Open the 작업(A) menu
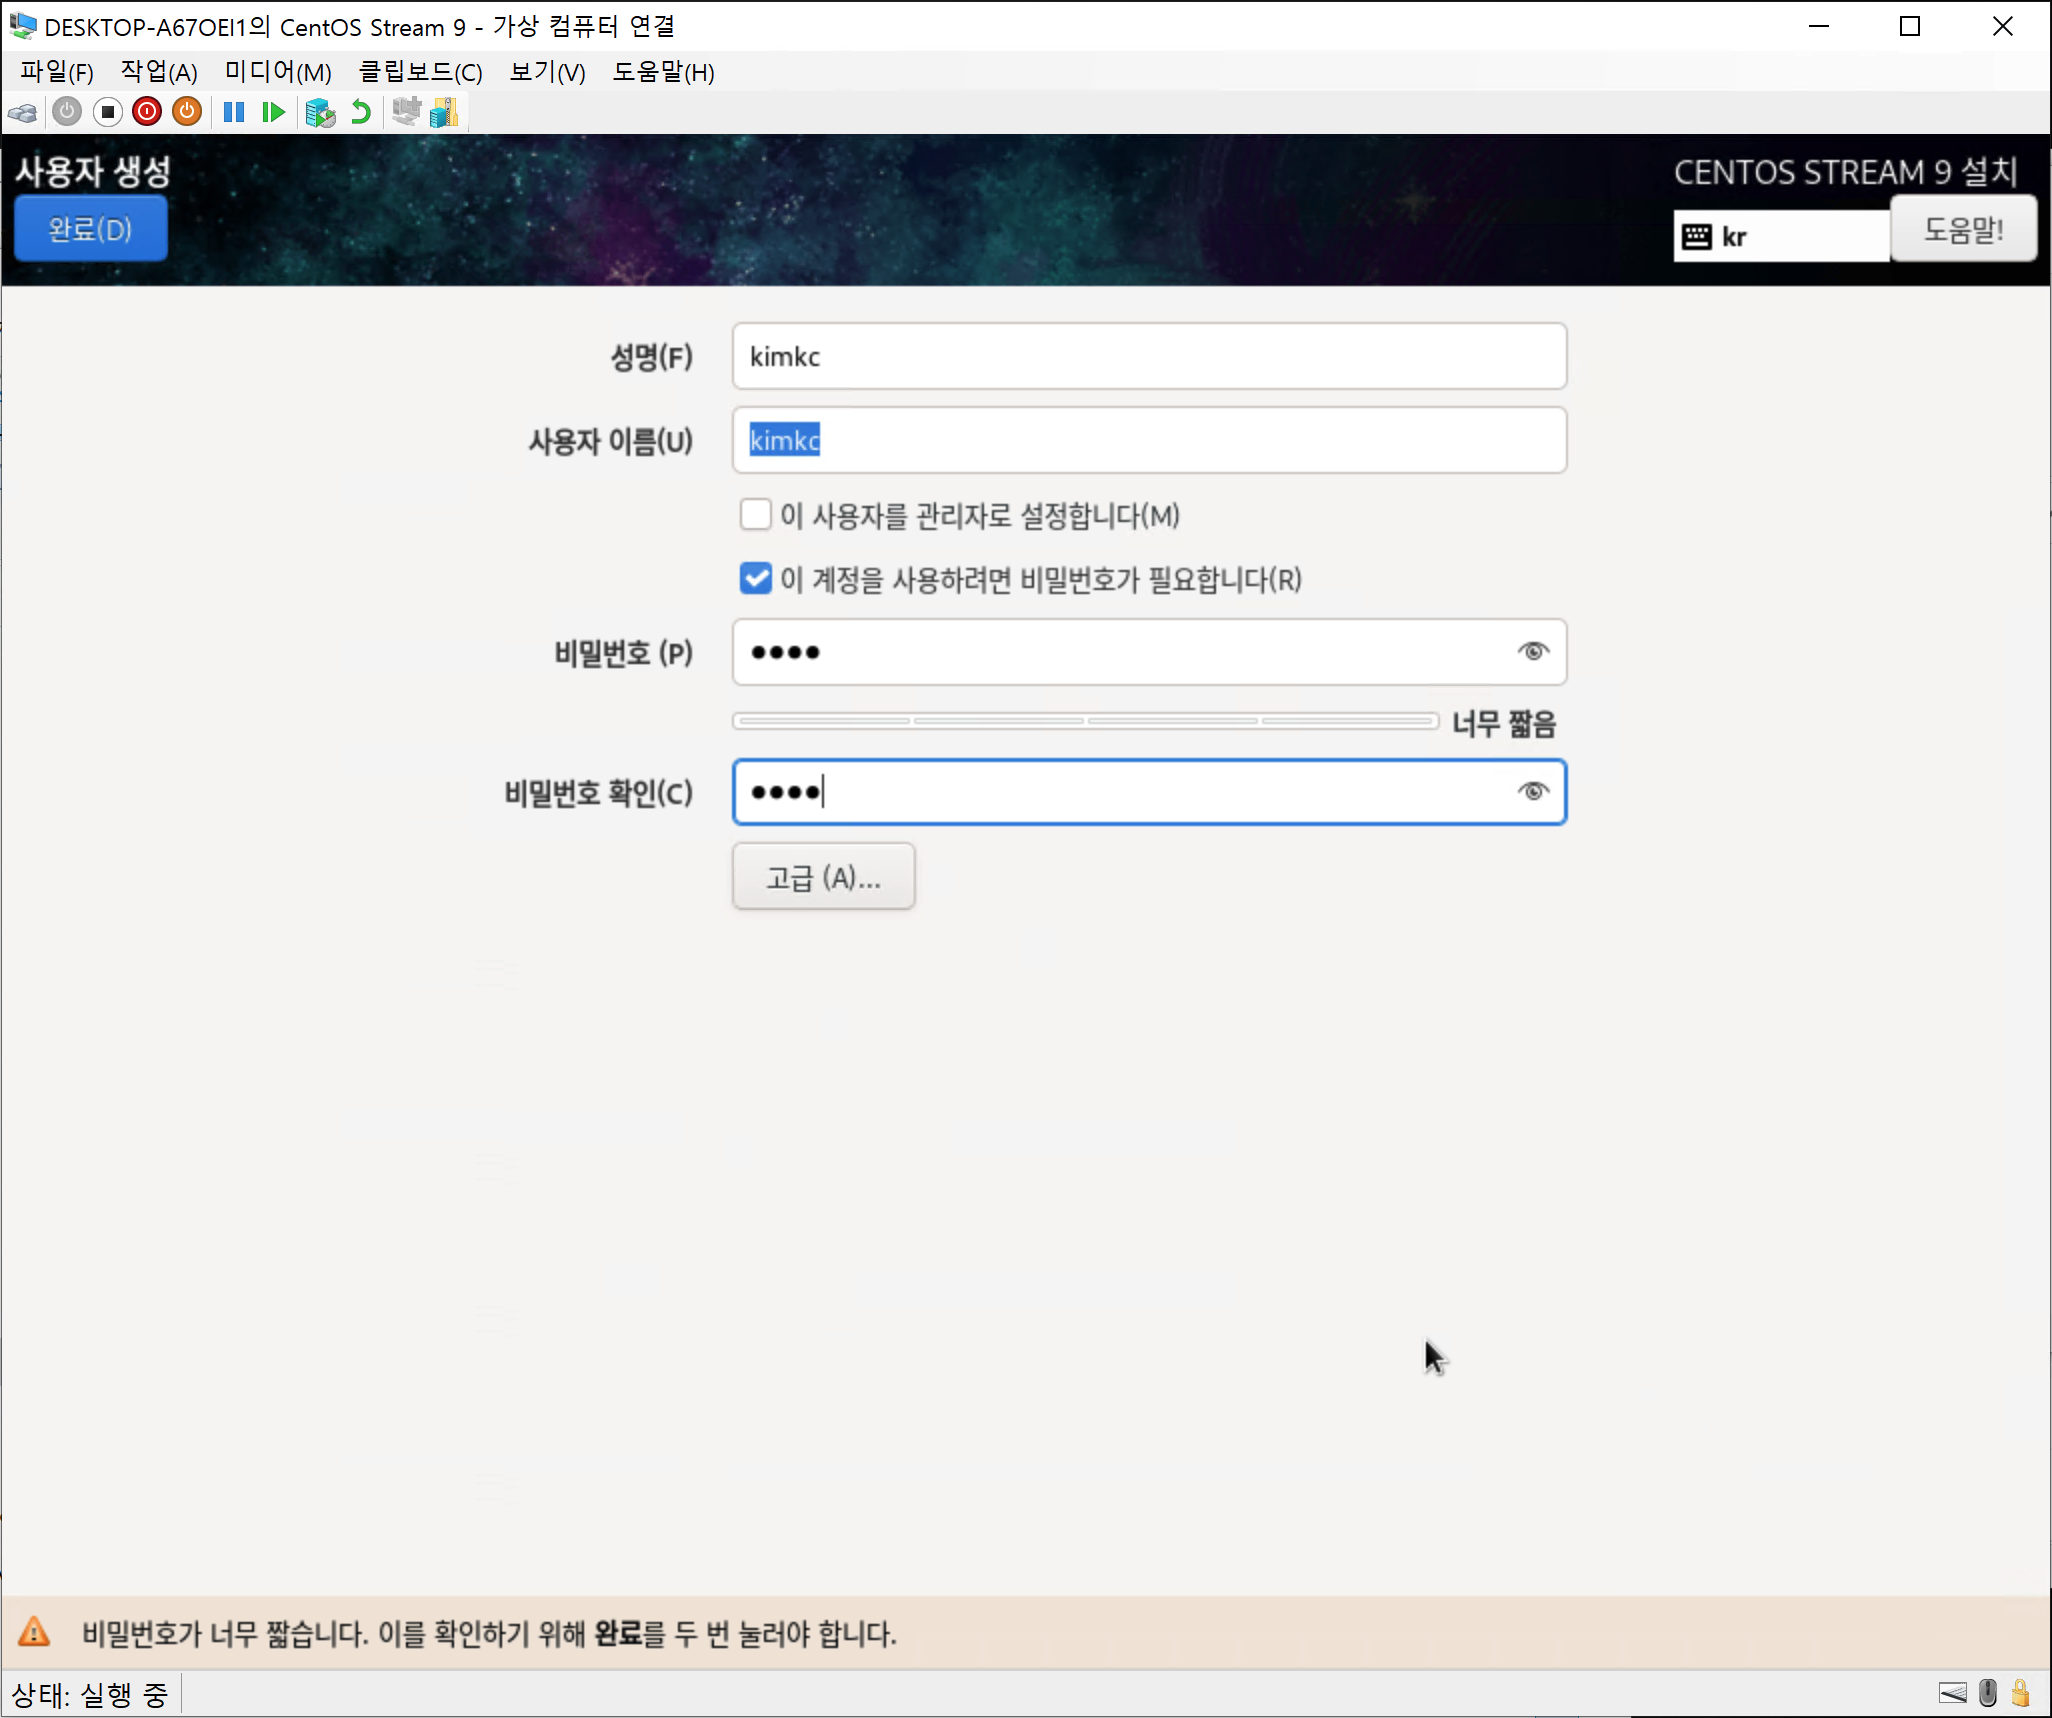The image size is (2052, 1718). [x=159, y=72]
